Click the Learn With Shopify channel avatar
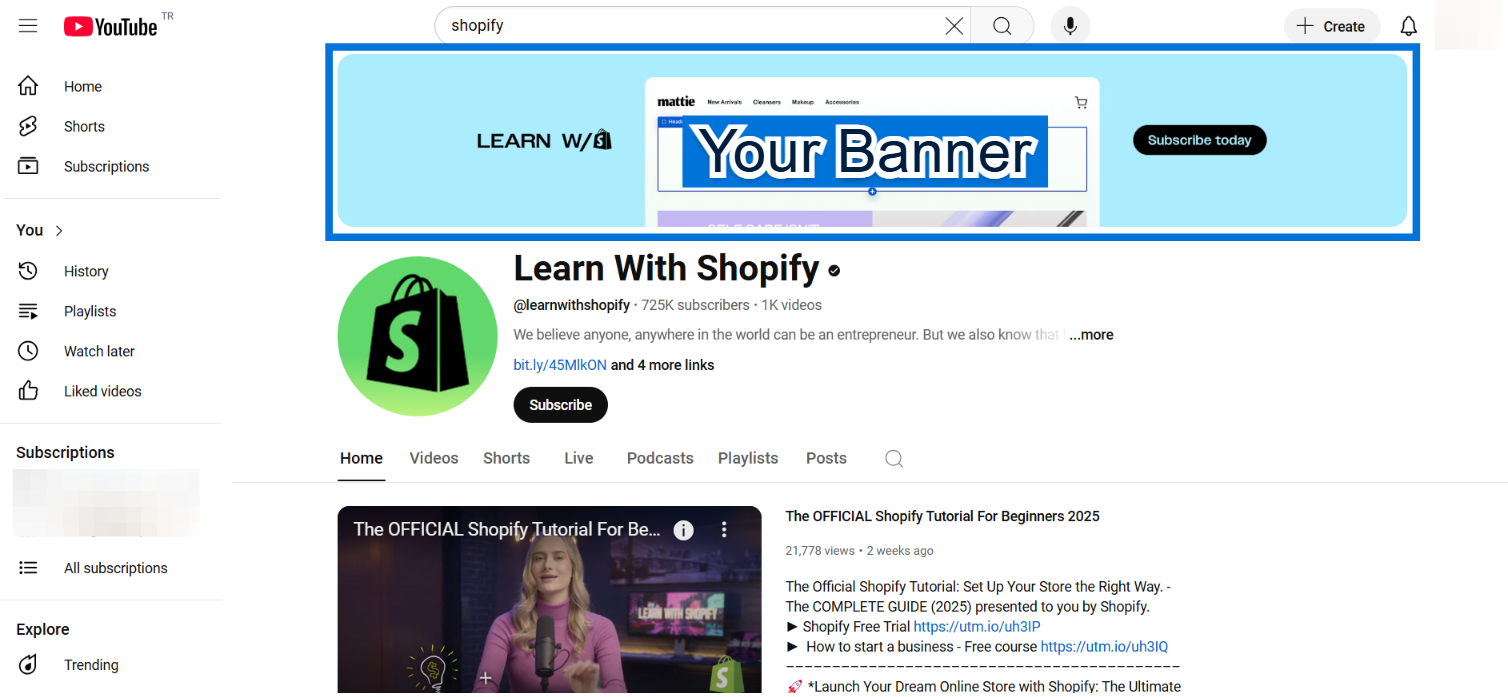This screenshot has width=1508, height=697. point(417,336)
